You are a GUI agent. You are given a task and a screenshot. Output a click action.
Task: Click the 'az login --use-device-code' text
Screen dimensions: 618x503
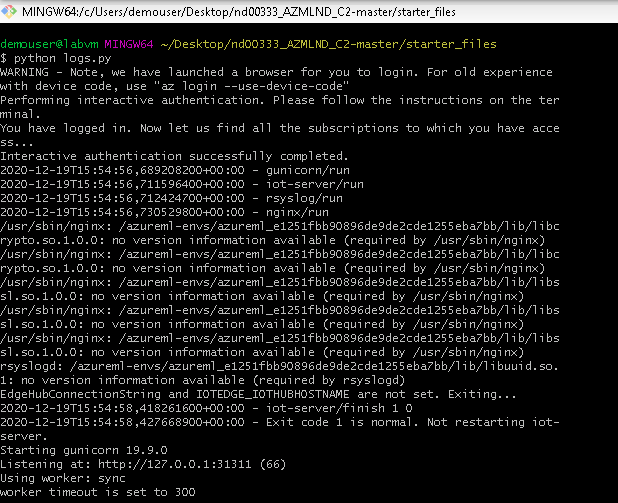coord(251,86)
